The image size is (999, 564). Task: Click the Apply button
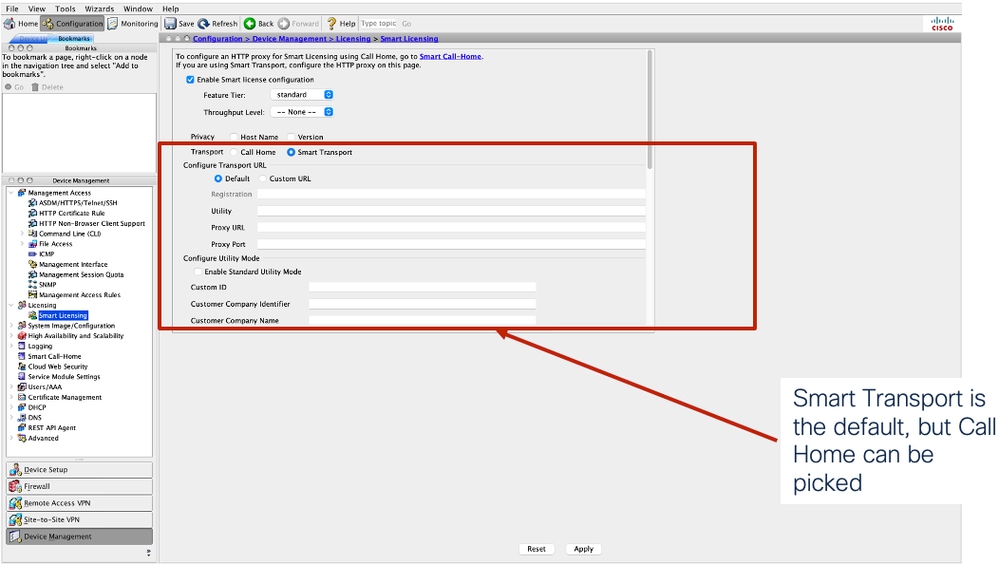point(583,549)
